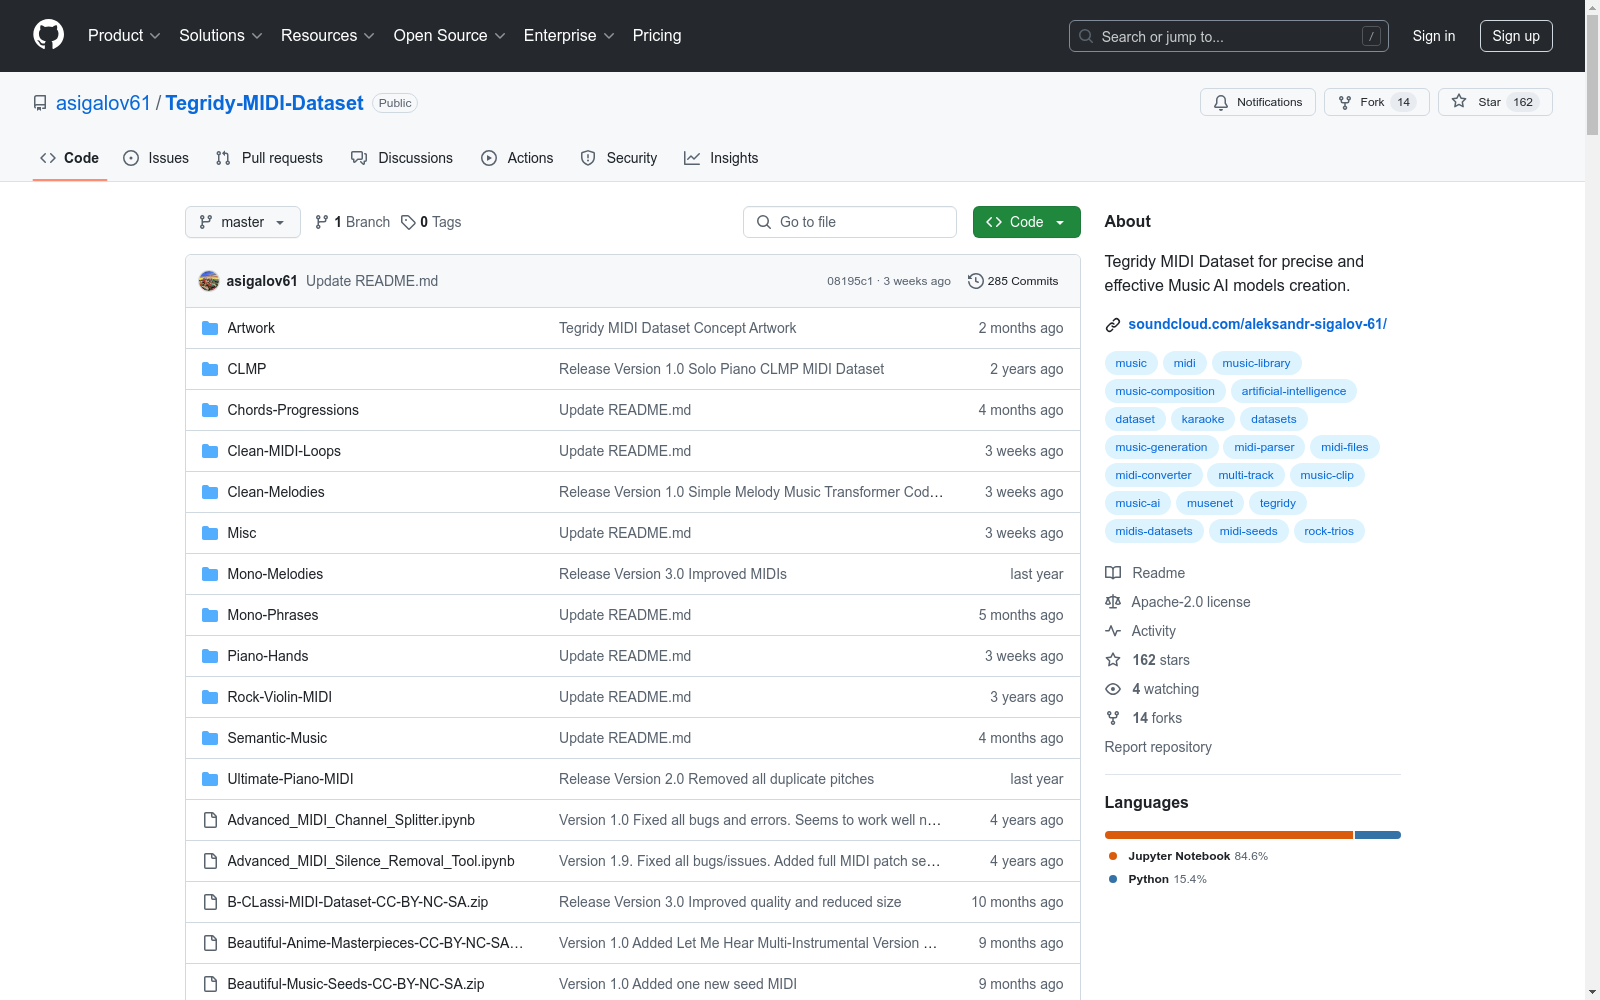Click the commits history clock icon
This screenshot has height=1000, width=1600.
point(976,281)
